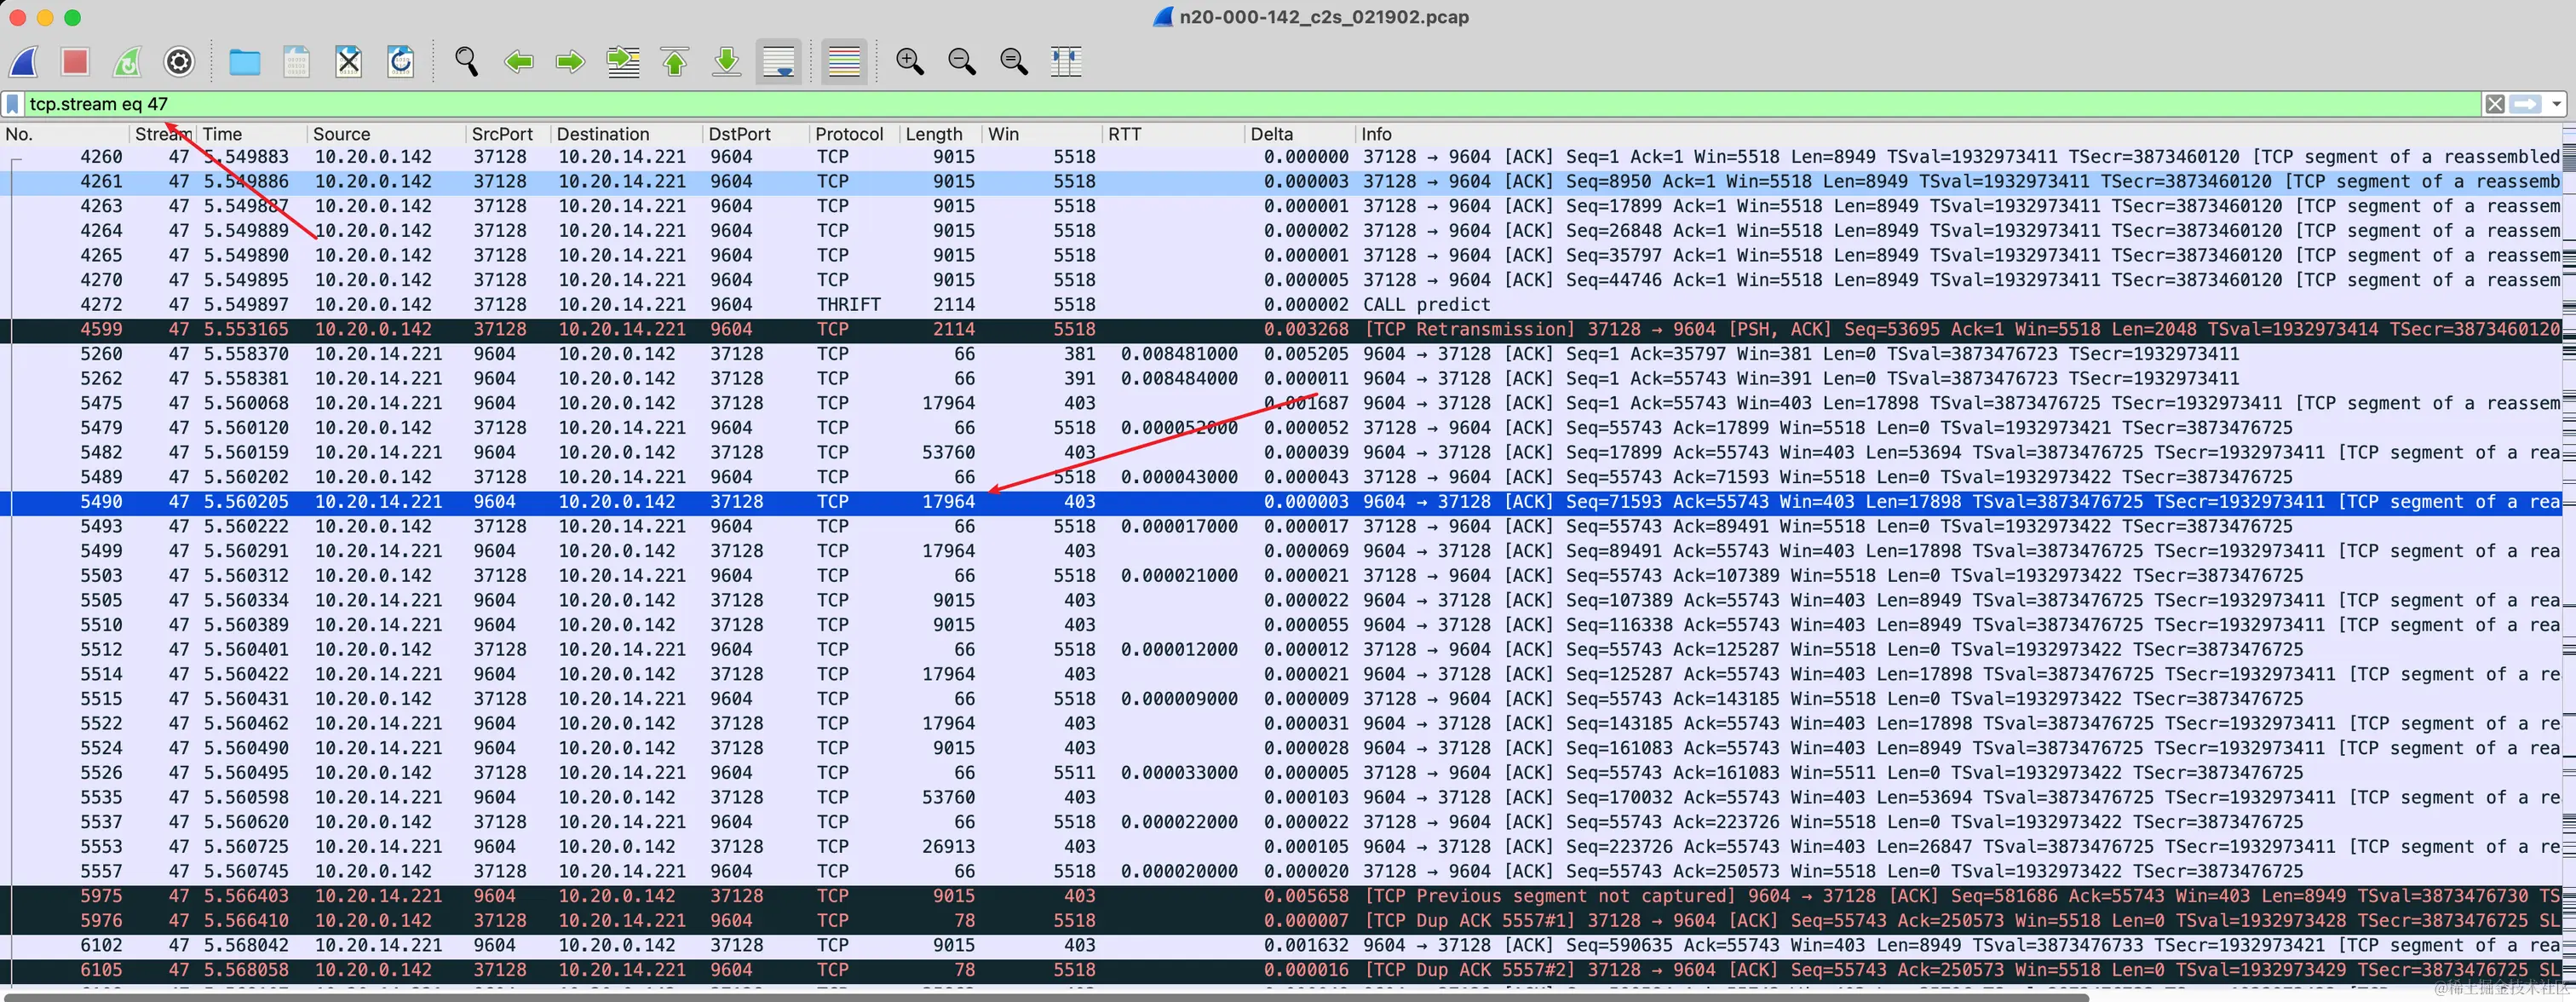
Task: Open the display filter bookmark menu
Action: [x=13, y=104]
